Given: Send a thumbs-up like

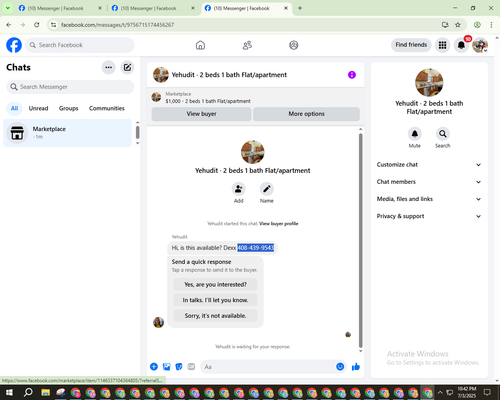Looking at the screenshot, I should 356,367.
